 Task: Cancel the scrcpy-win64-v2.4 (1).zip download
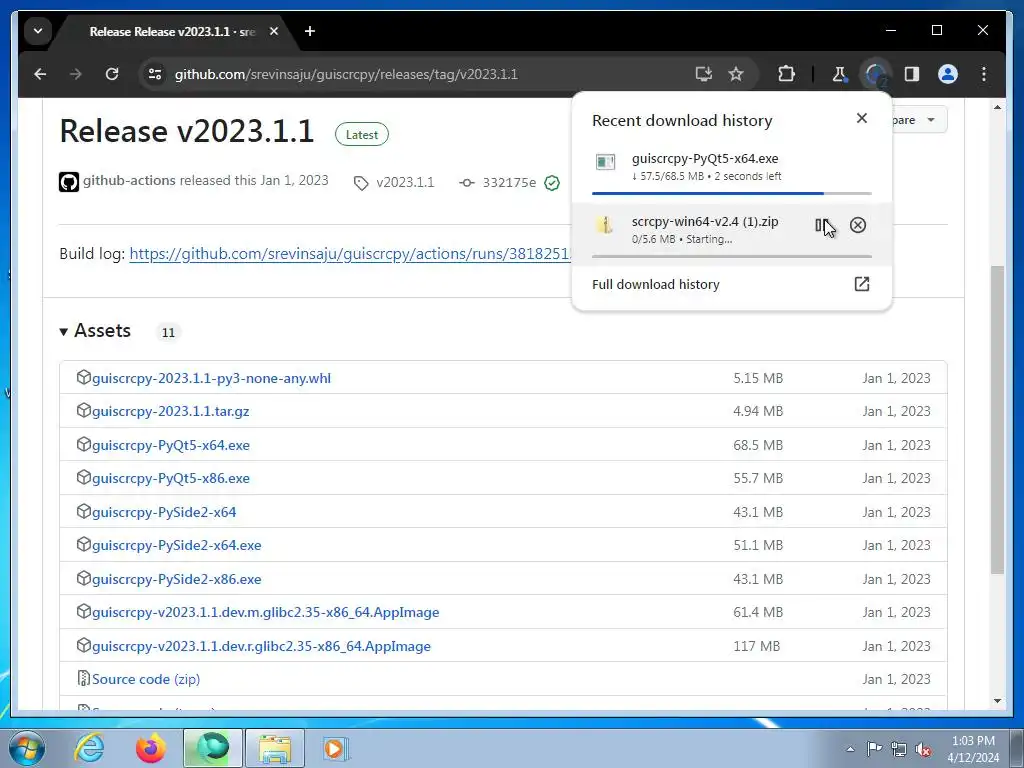857,225
